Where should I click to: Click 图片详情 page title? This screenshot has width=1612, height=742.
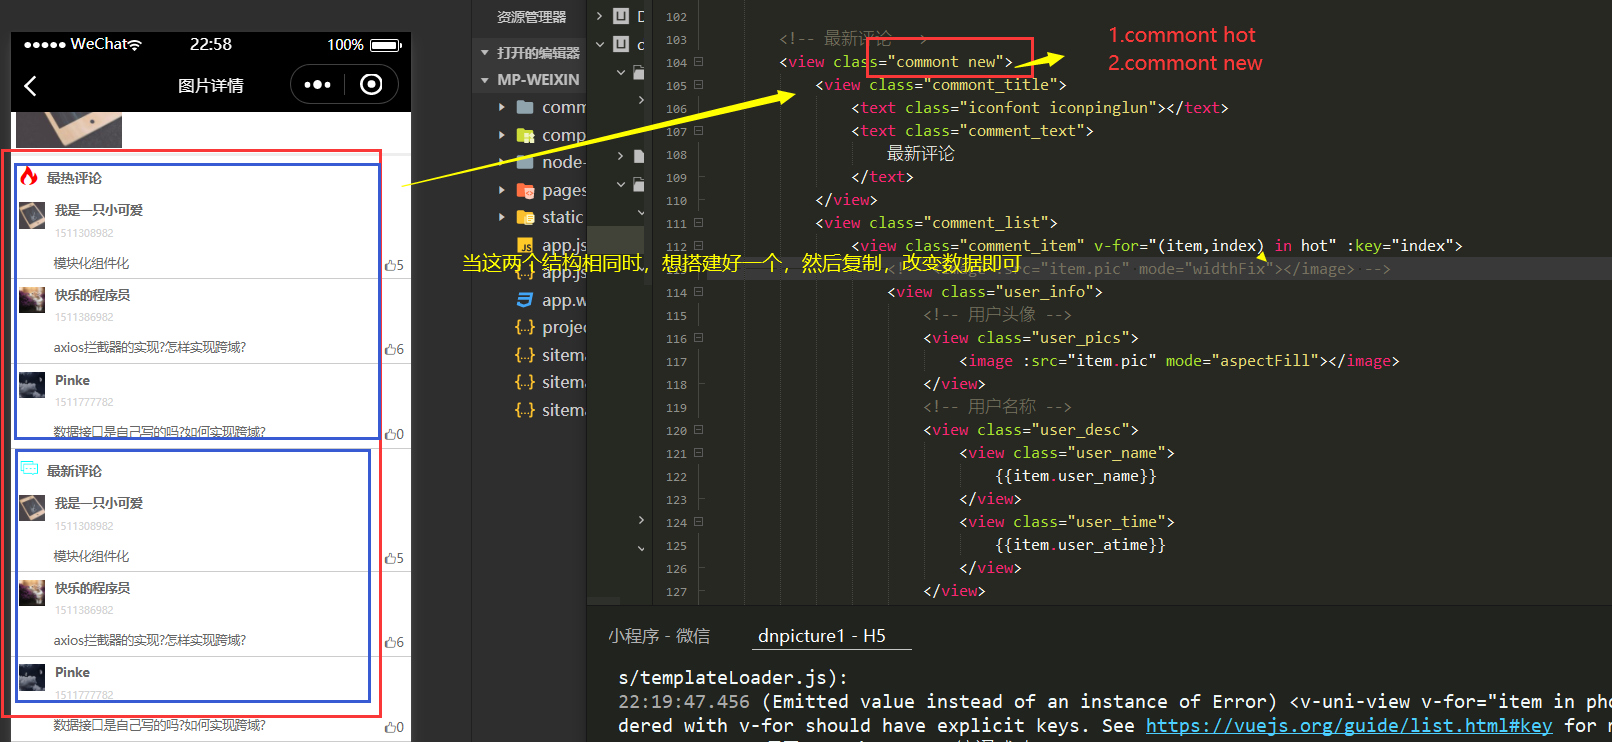tap(211, 86)
